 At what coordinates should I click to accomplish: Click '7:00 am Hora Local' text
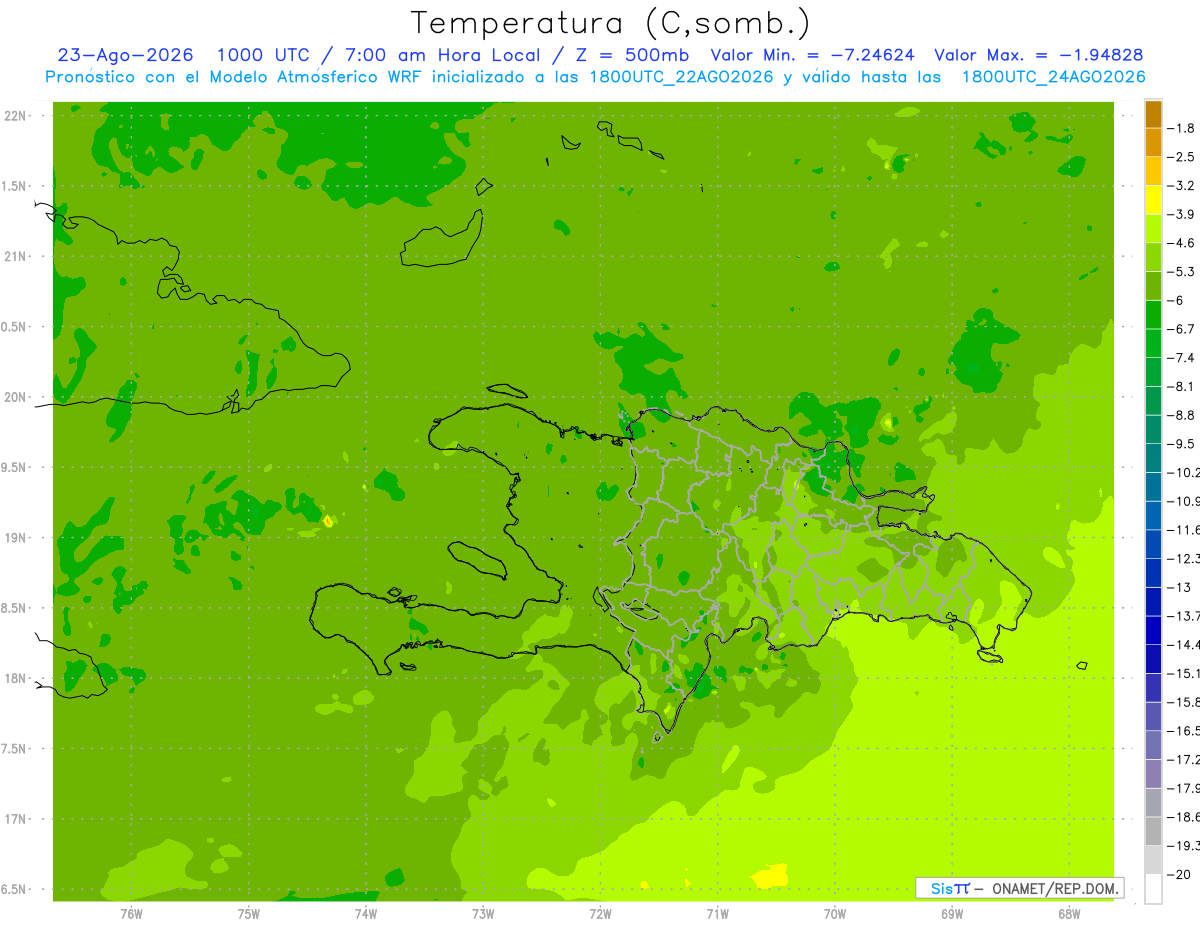click(x=441, y=56)
